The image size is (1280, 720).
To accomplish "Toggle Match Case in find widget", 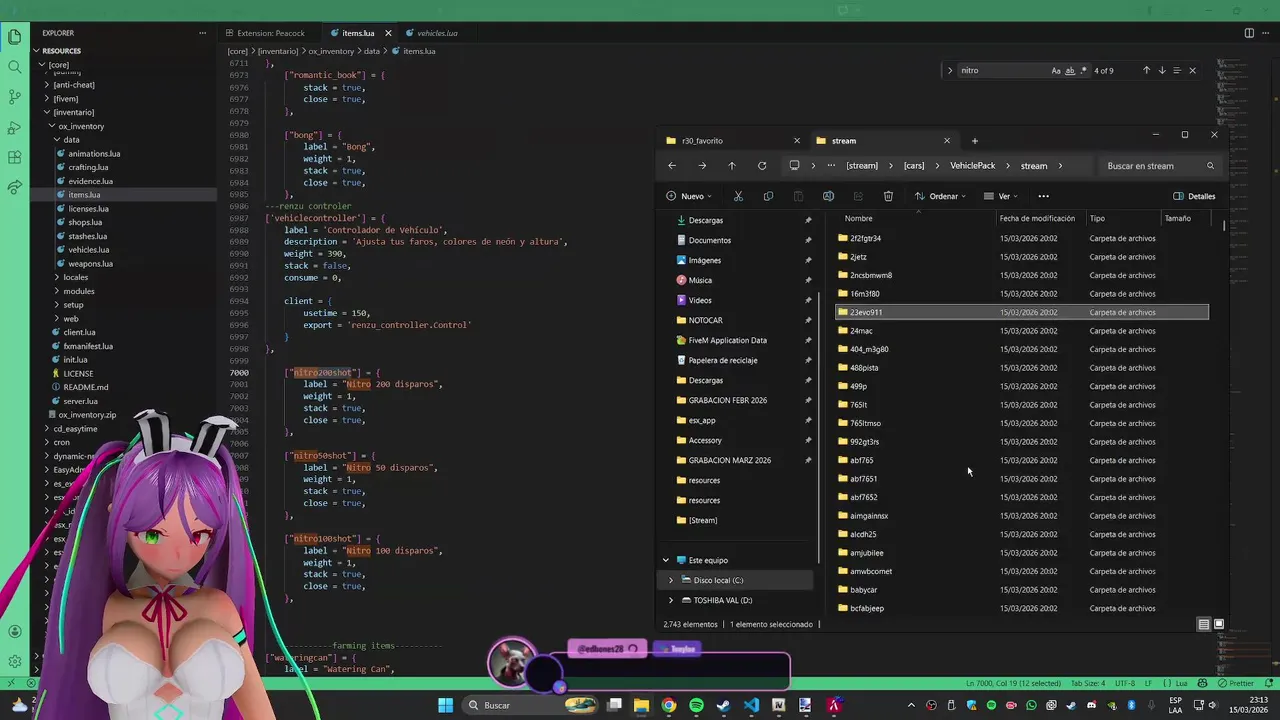I will [x=1056, y=71].
